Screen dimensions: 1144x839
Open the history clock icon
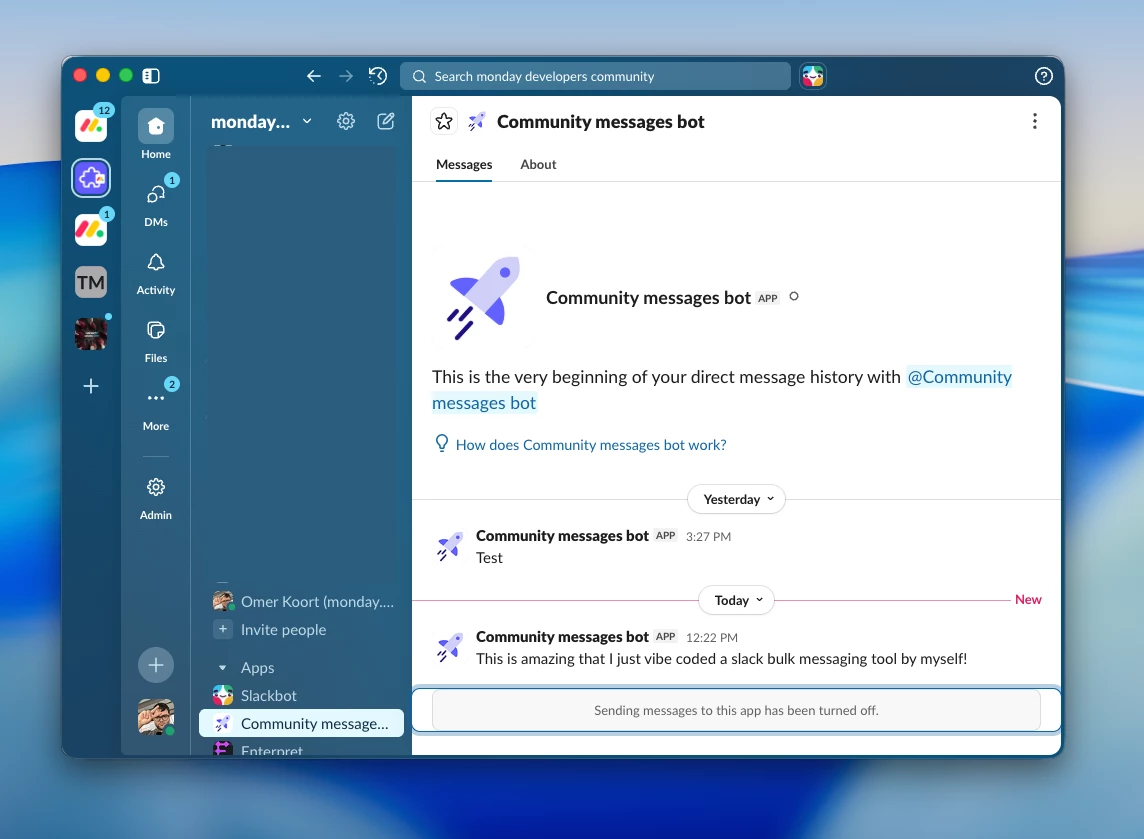[x=378, y=76]
